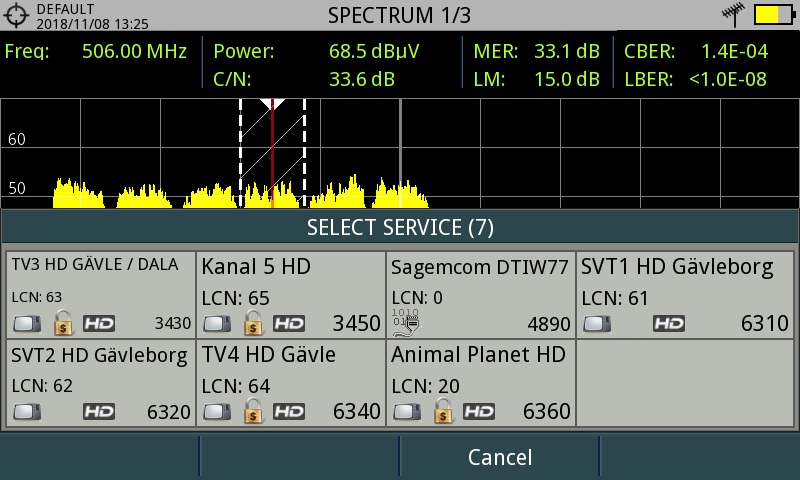Tap the 60 level label on spectrum axis
800x480 pixels.
pos(17,139)
